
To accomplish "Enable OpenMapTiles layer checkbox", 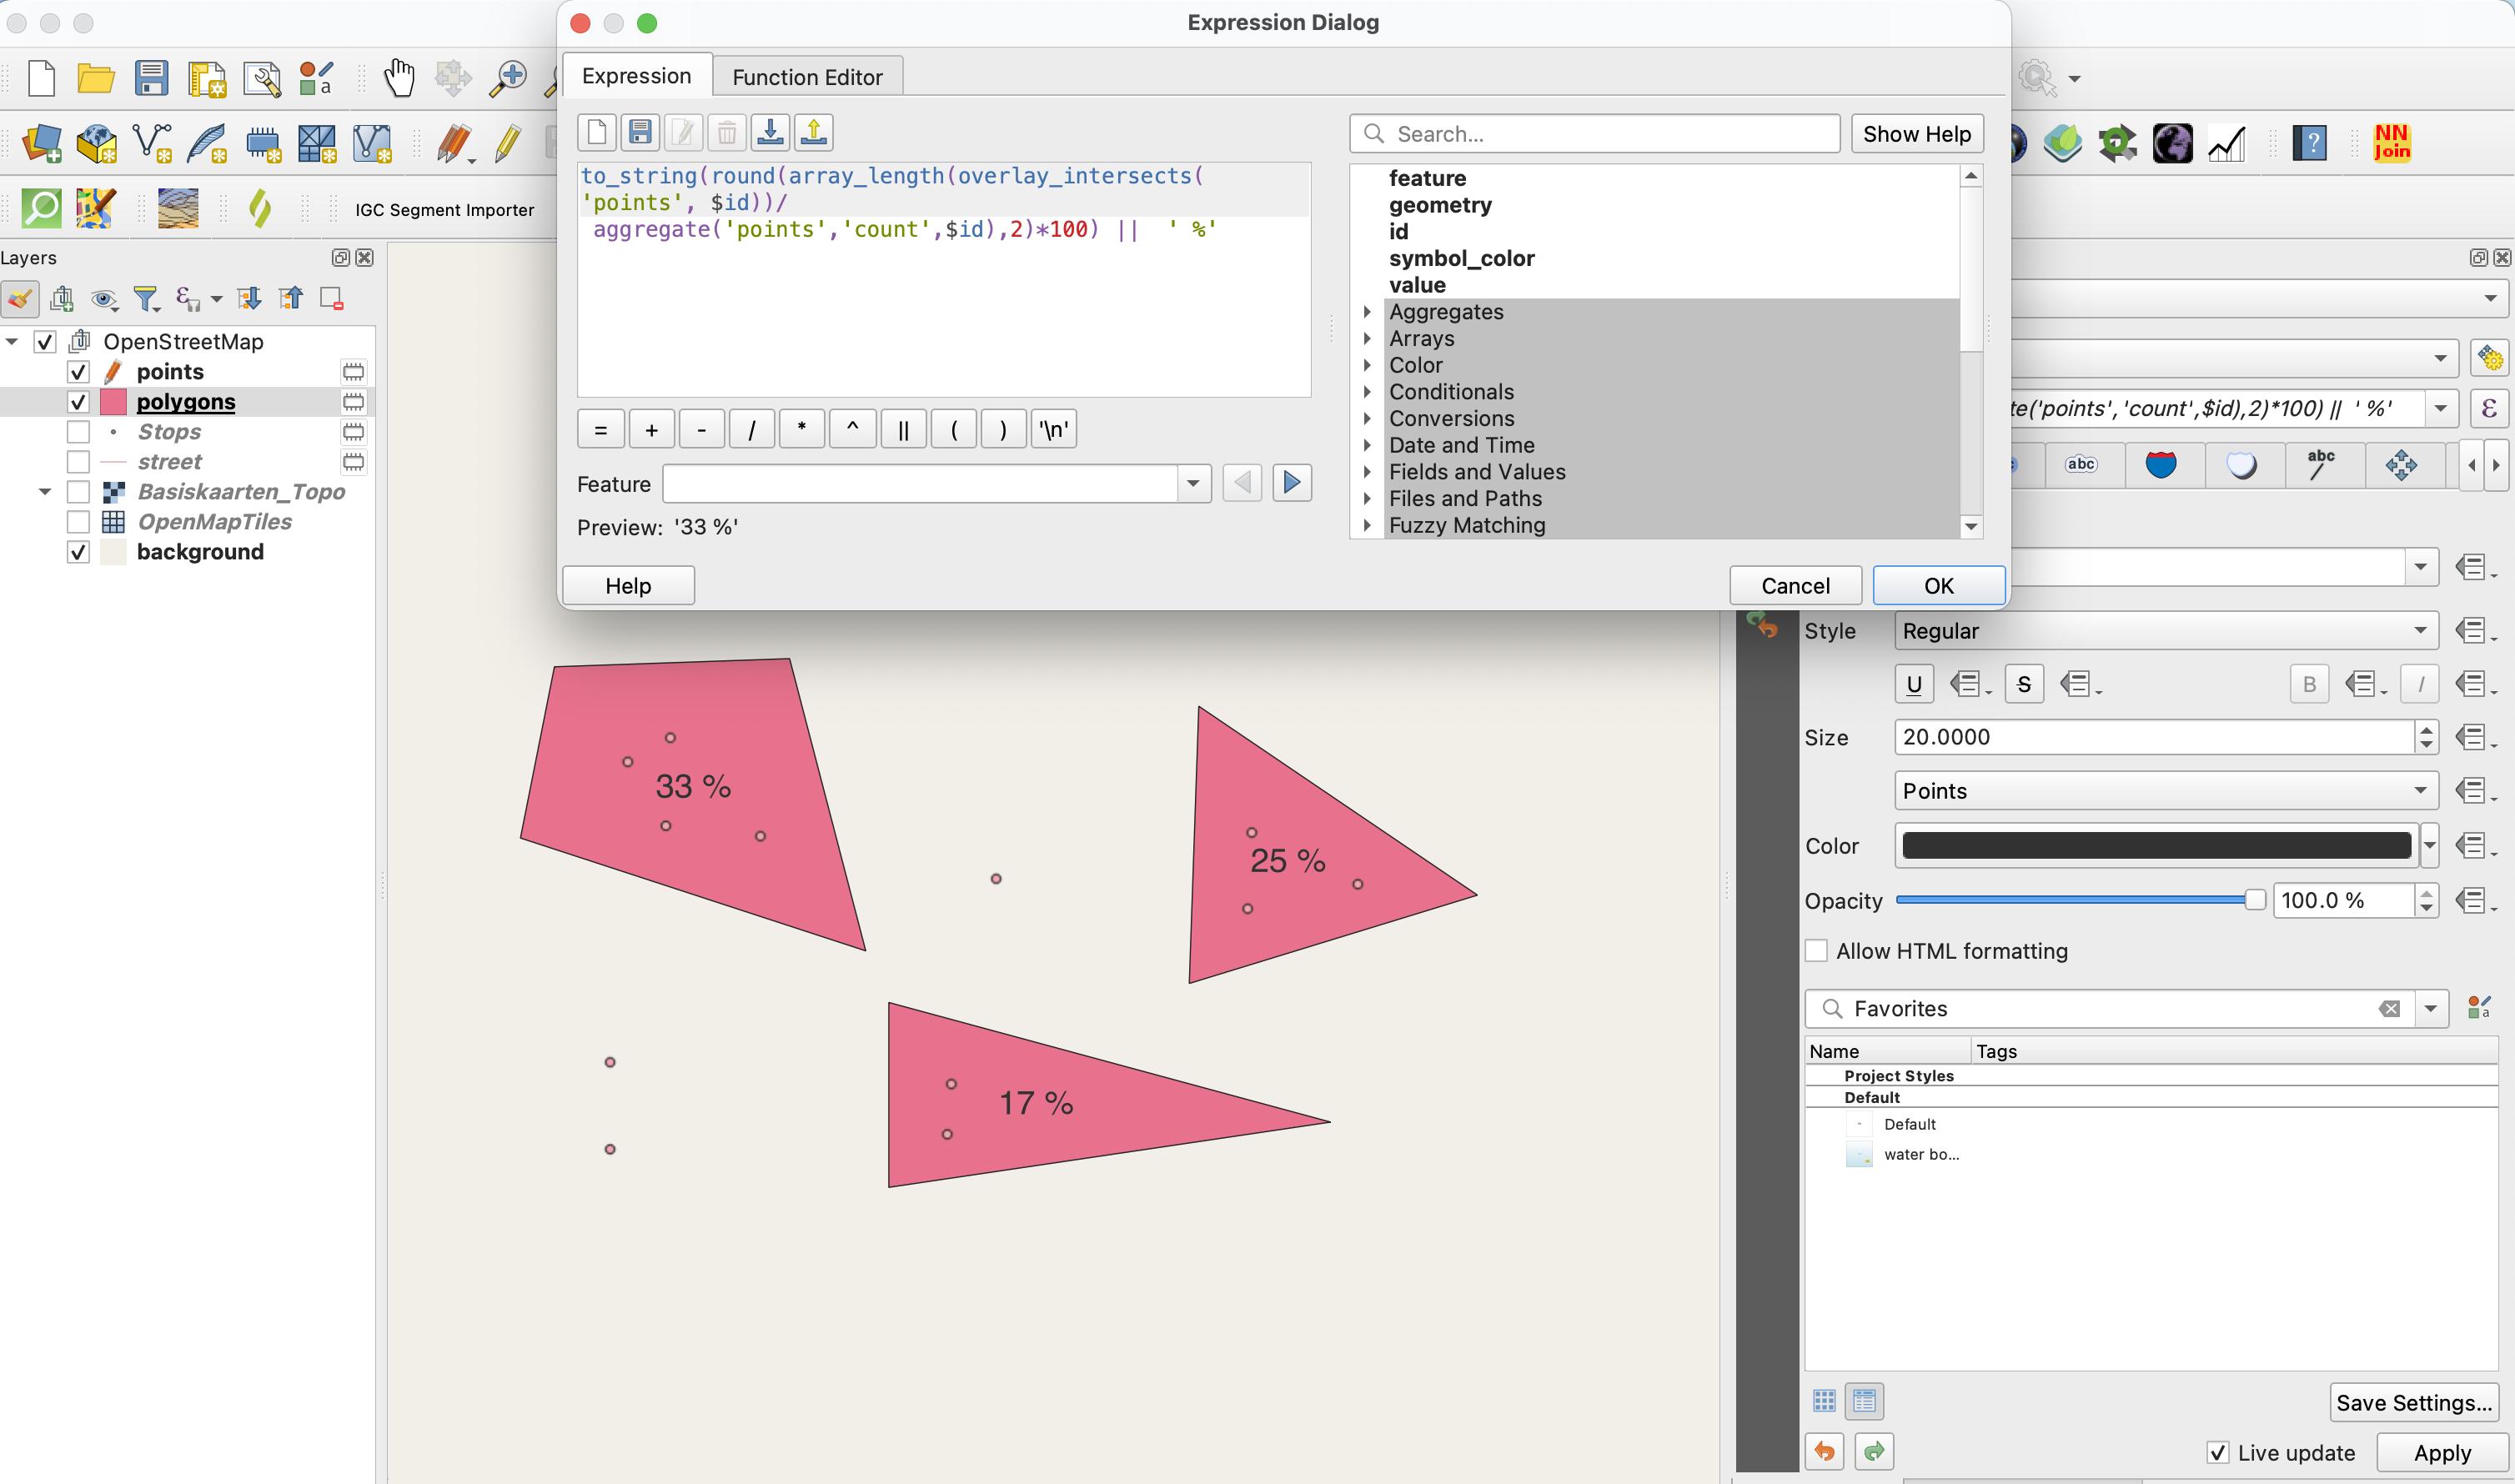I will (x=78, y=522).
